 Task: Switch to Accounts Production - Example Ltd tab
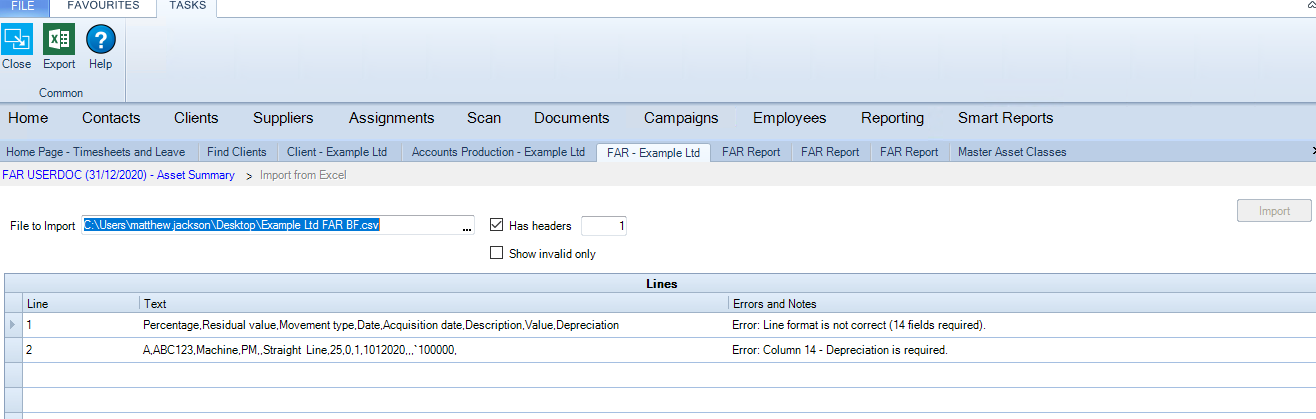(x=498, y=152)
